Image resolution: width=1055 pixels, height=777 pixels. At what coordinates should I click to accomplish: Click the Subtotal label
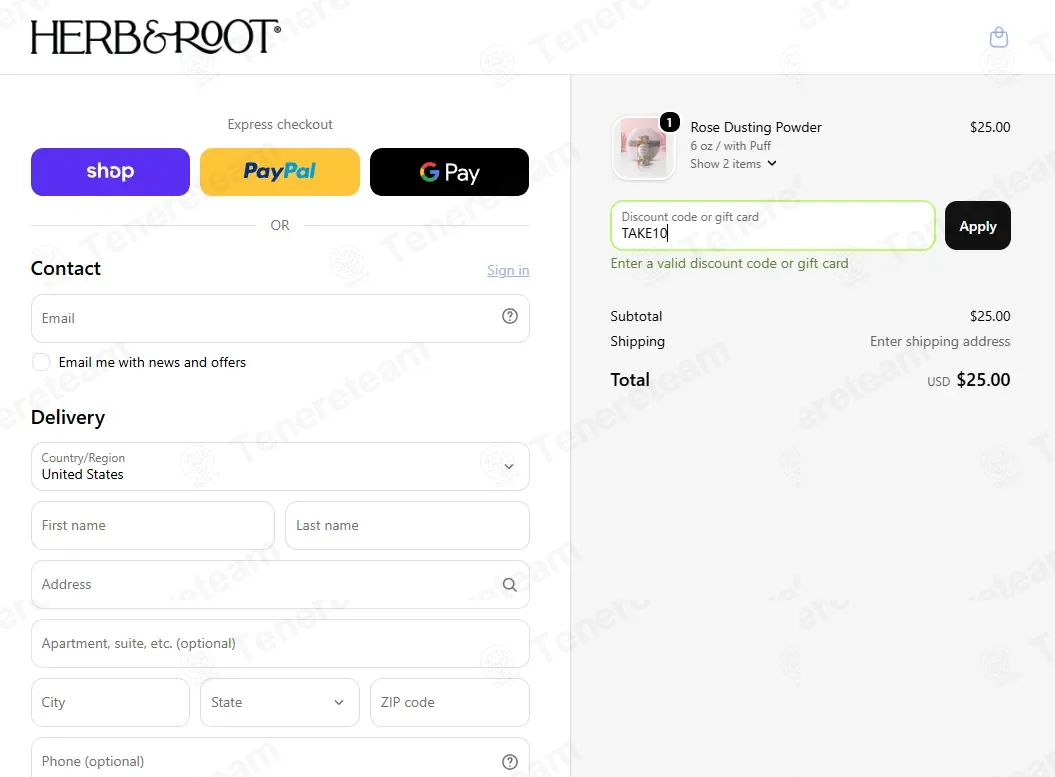pyautogui.click(x=636, y=316)
